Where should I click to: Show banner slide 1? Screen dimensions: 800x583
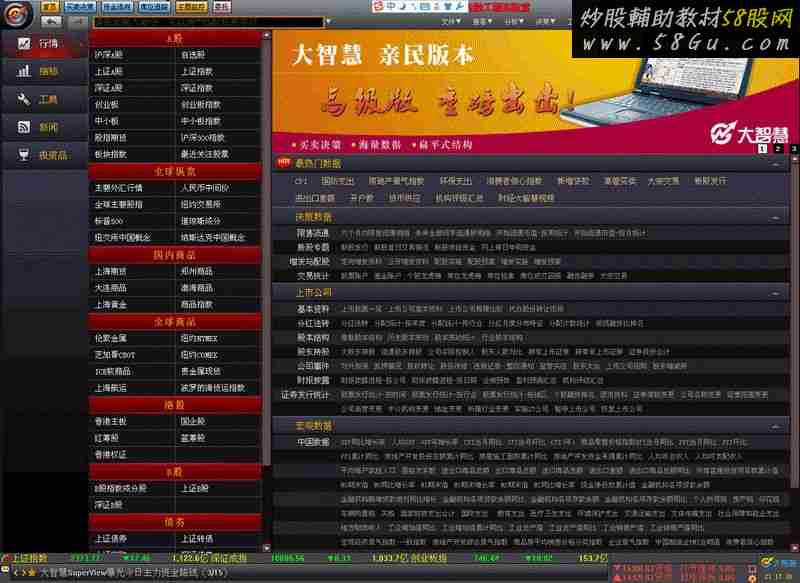763,148
